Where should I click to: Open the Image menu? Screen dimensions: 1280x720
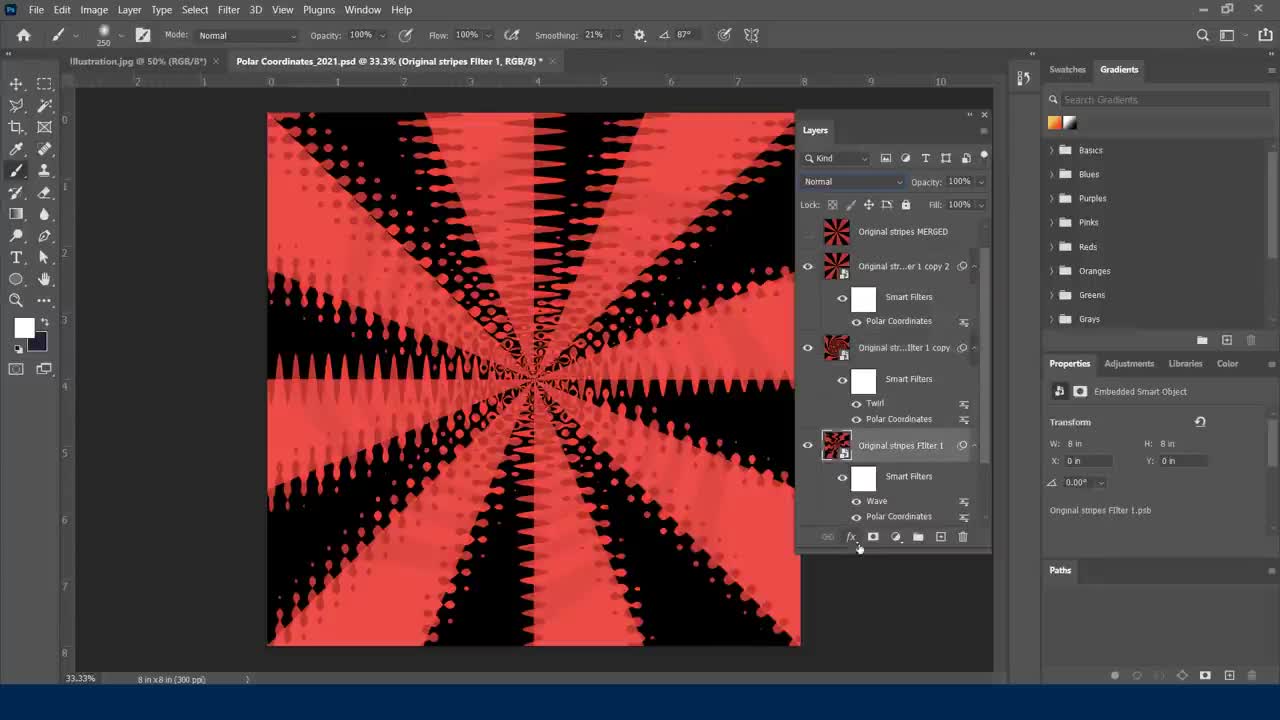click(x=94, y=9)
